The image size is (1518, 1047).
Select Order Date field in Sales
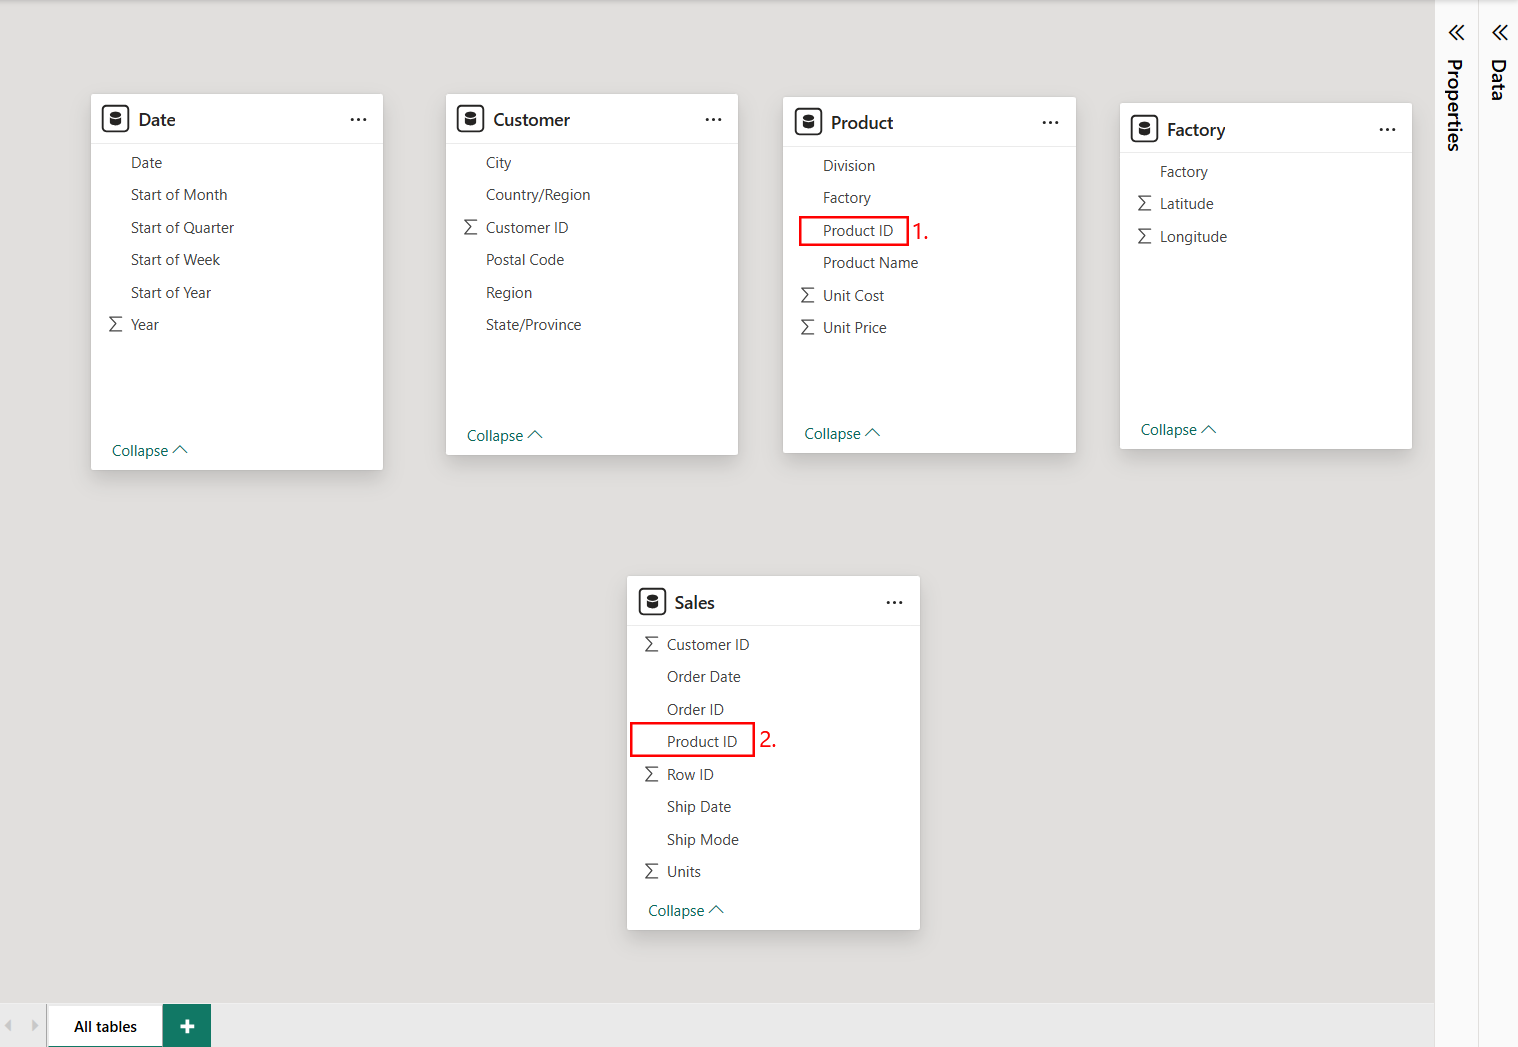704,677
